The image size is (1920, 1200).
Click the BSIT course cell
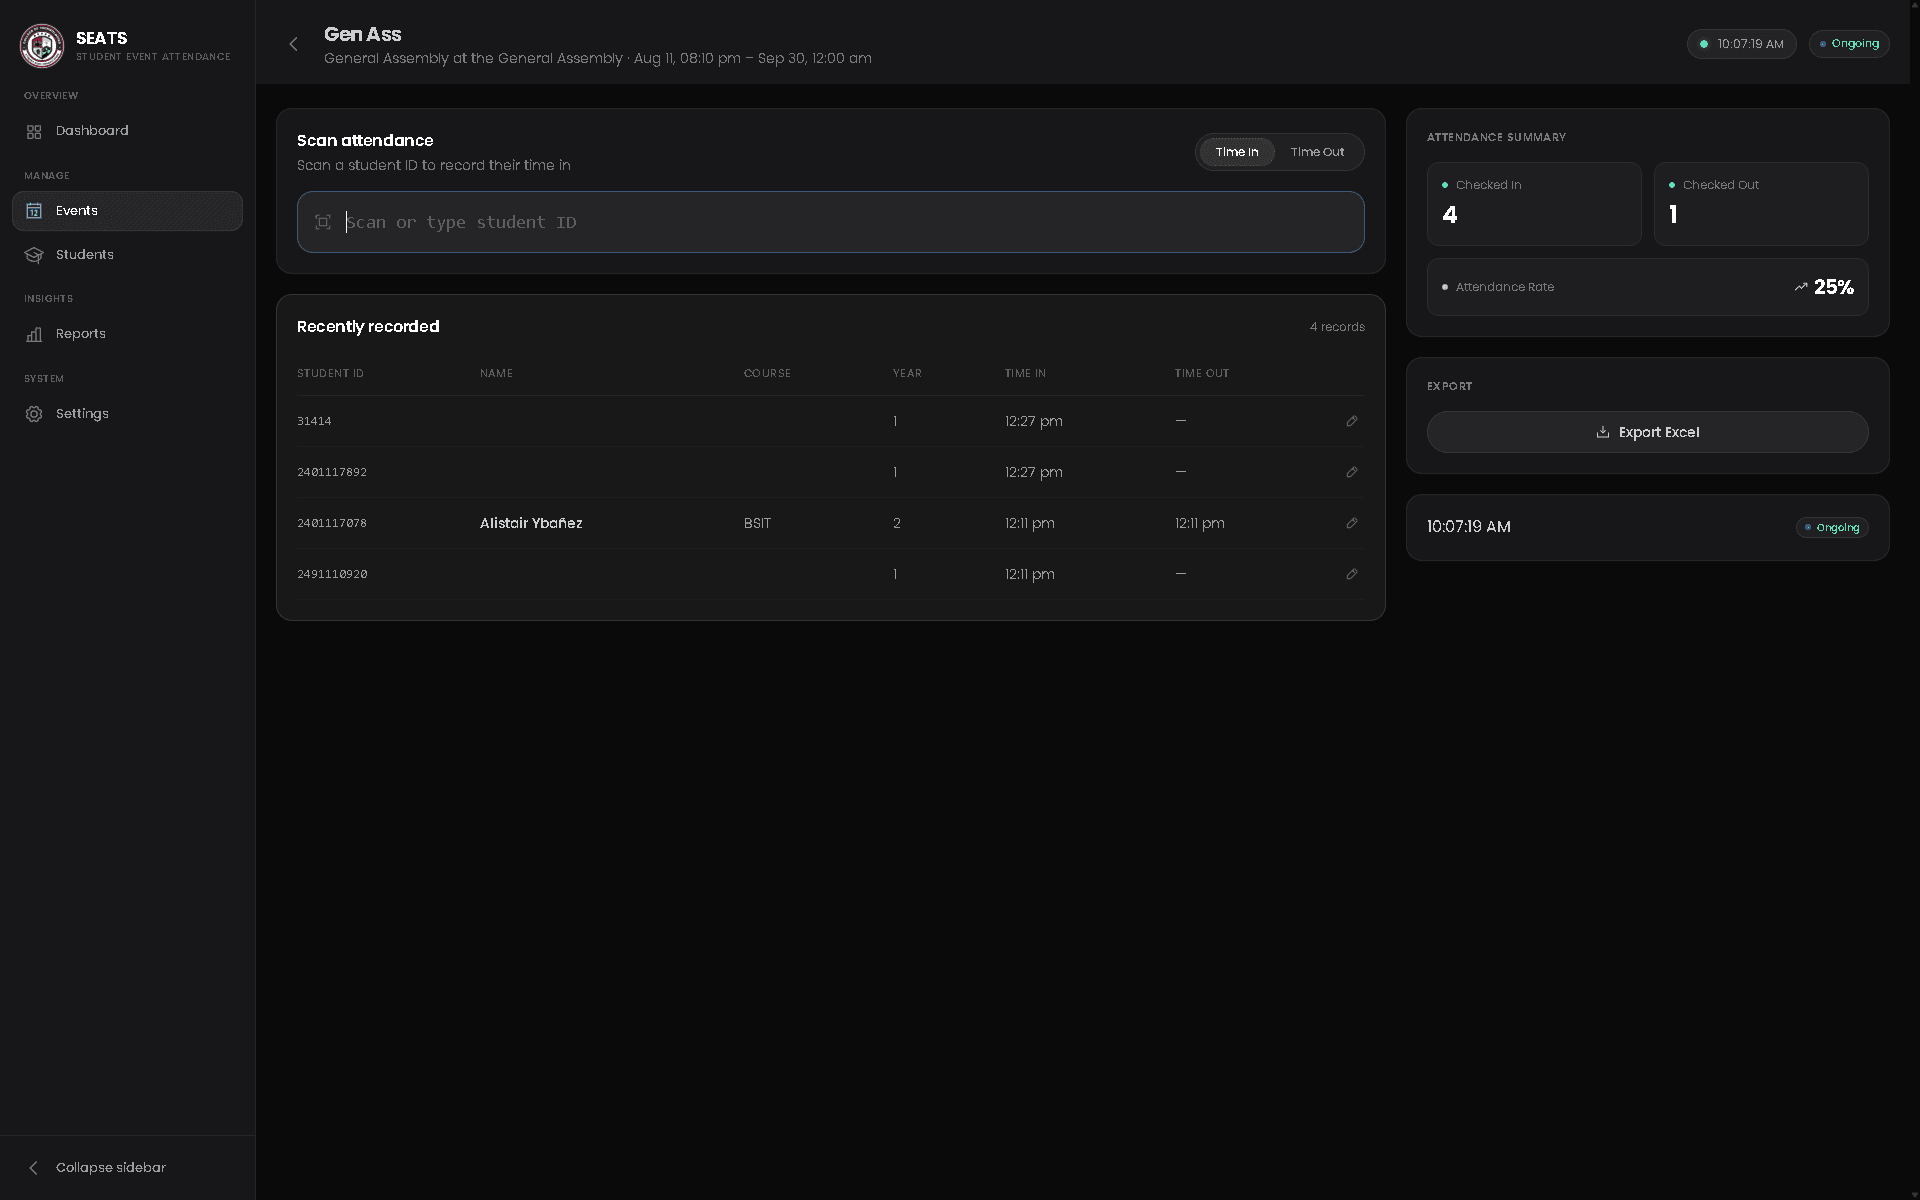[757, 523]
